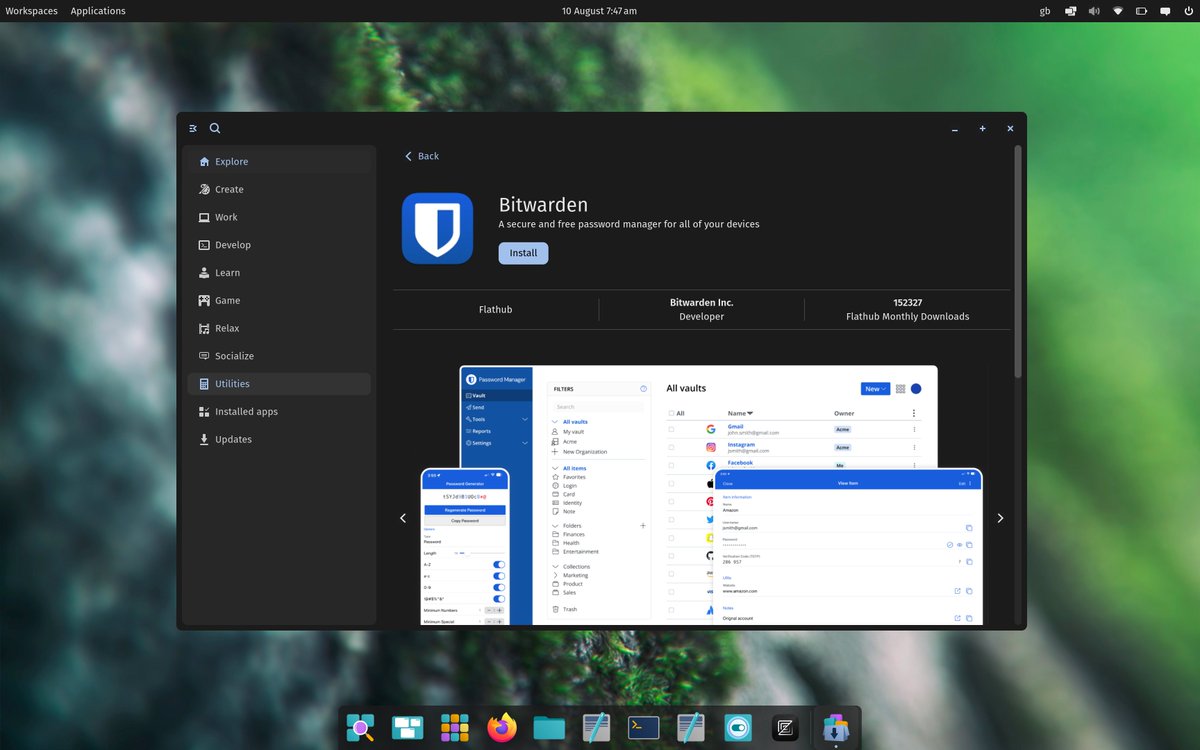Select the Utilities category
This screenshot has height=750, width=1200.
279,384
